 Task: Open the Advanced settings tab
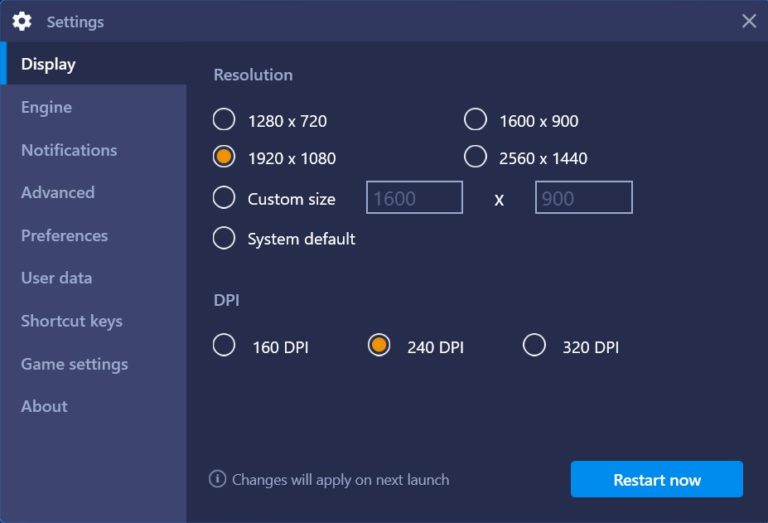click(x=93, y=192)
